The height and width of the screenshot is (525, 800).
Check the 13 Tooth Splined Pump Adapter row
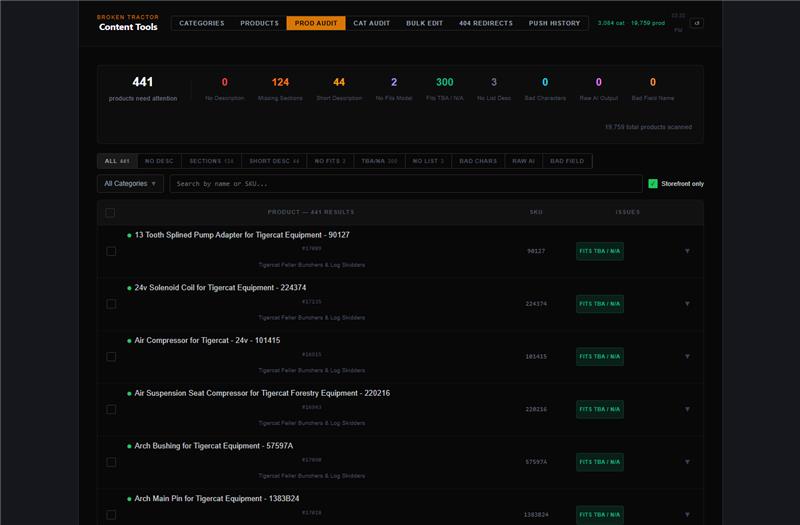pos(111,251)
